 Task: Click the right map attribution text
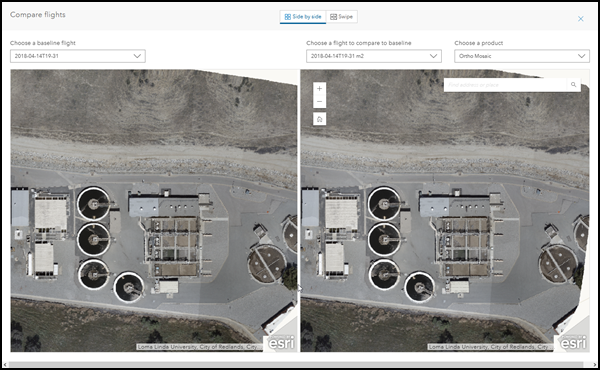(x=490, y=347)
